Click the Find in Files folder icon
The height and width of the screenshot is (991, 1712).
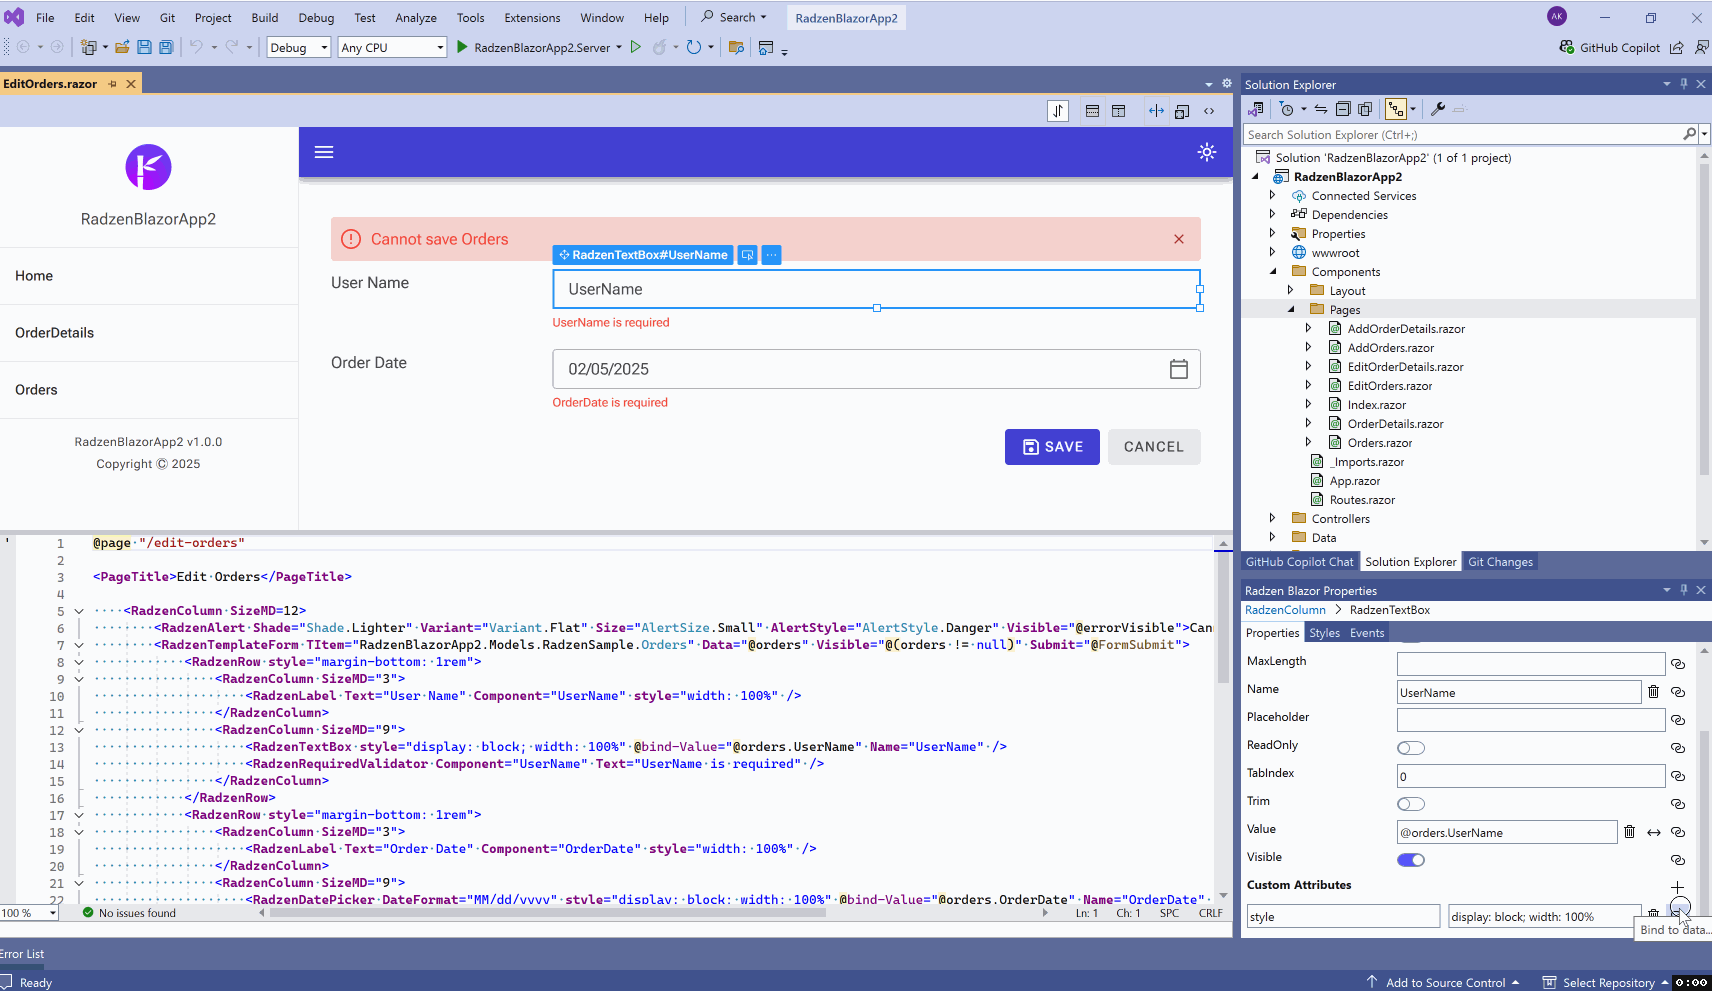point(736,47)
